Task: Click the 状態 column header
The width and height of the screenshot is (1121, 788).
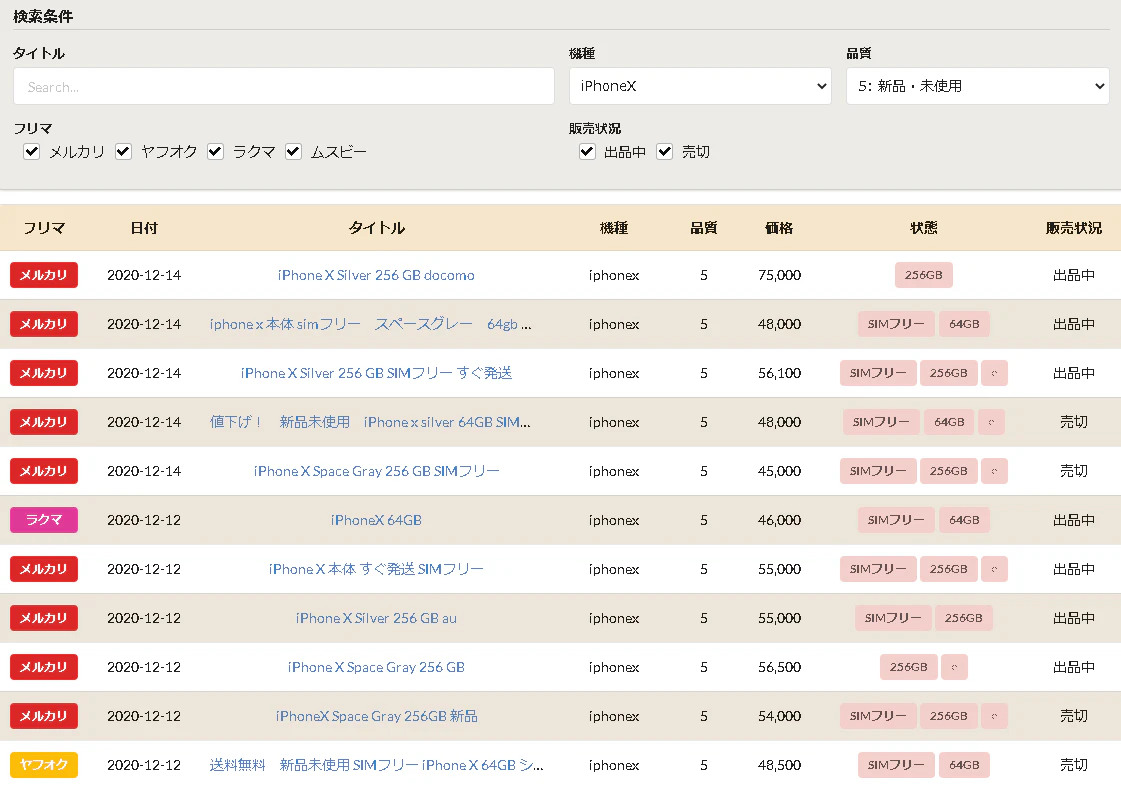Action: [923, 228]
